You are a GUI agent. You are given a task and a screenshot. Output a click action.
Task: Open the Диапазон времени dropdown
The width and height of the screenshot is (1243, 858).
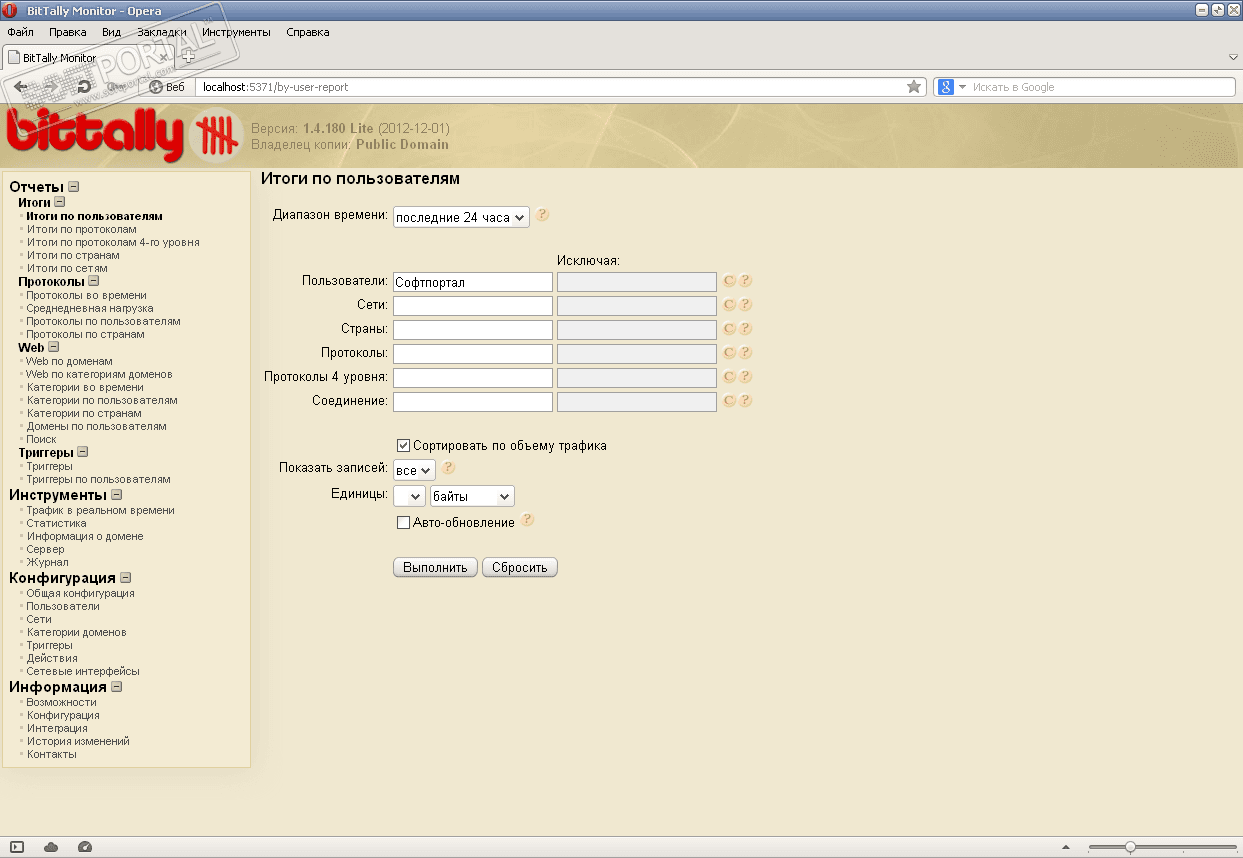click(x=461, y=217)
